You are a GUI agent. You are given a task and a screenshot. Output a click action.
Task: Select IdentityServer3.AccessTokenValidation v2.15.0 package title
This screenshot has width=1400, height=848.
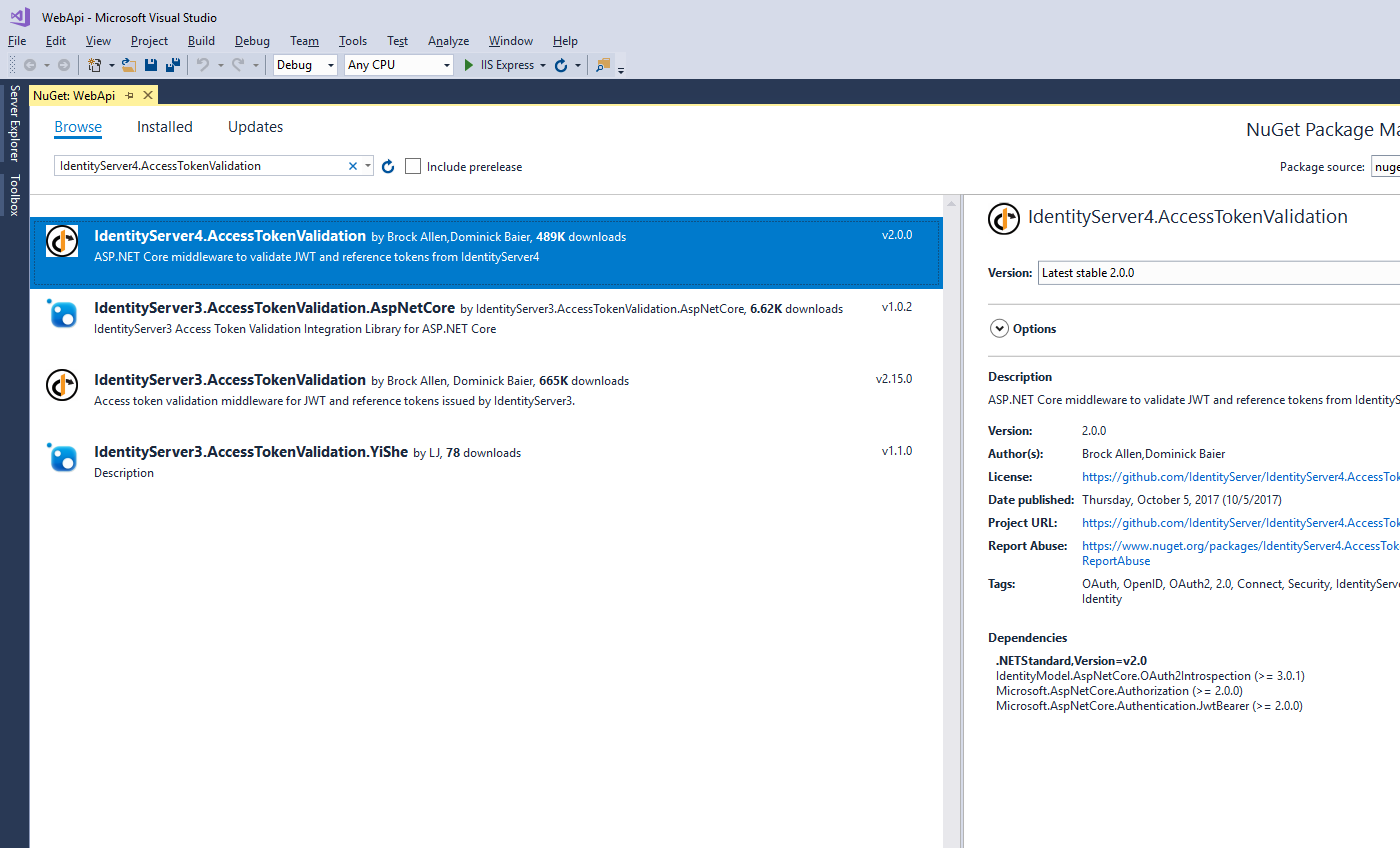[x=230, y=380]
